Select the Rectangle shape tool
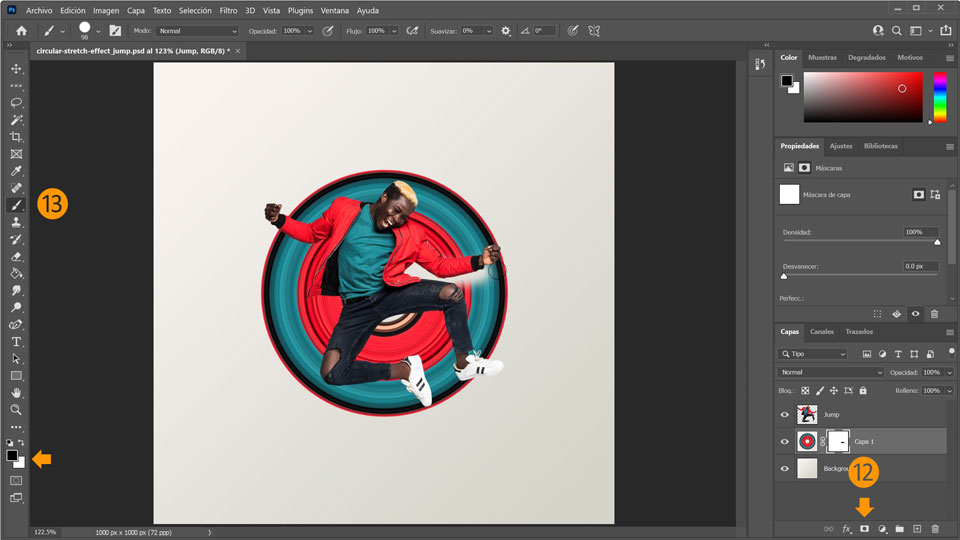960x540 pixels. coord(17,376)
